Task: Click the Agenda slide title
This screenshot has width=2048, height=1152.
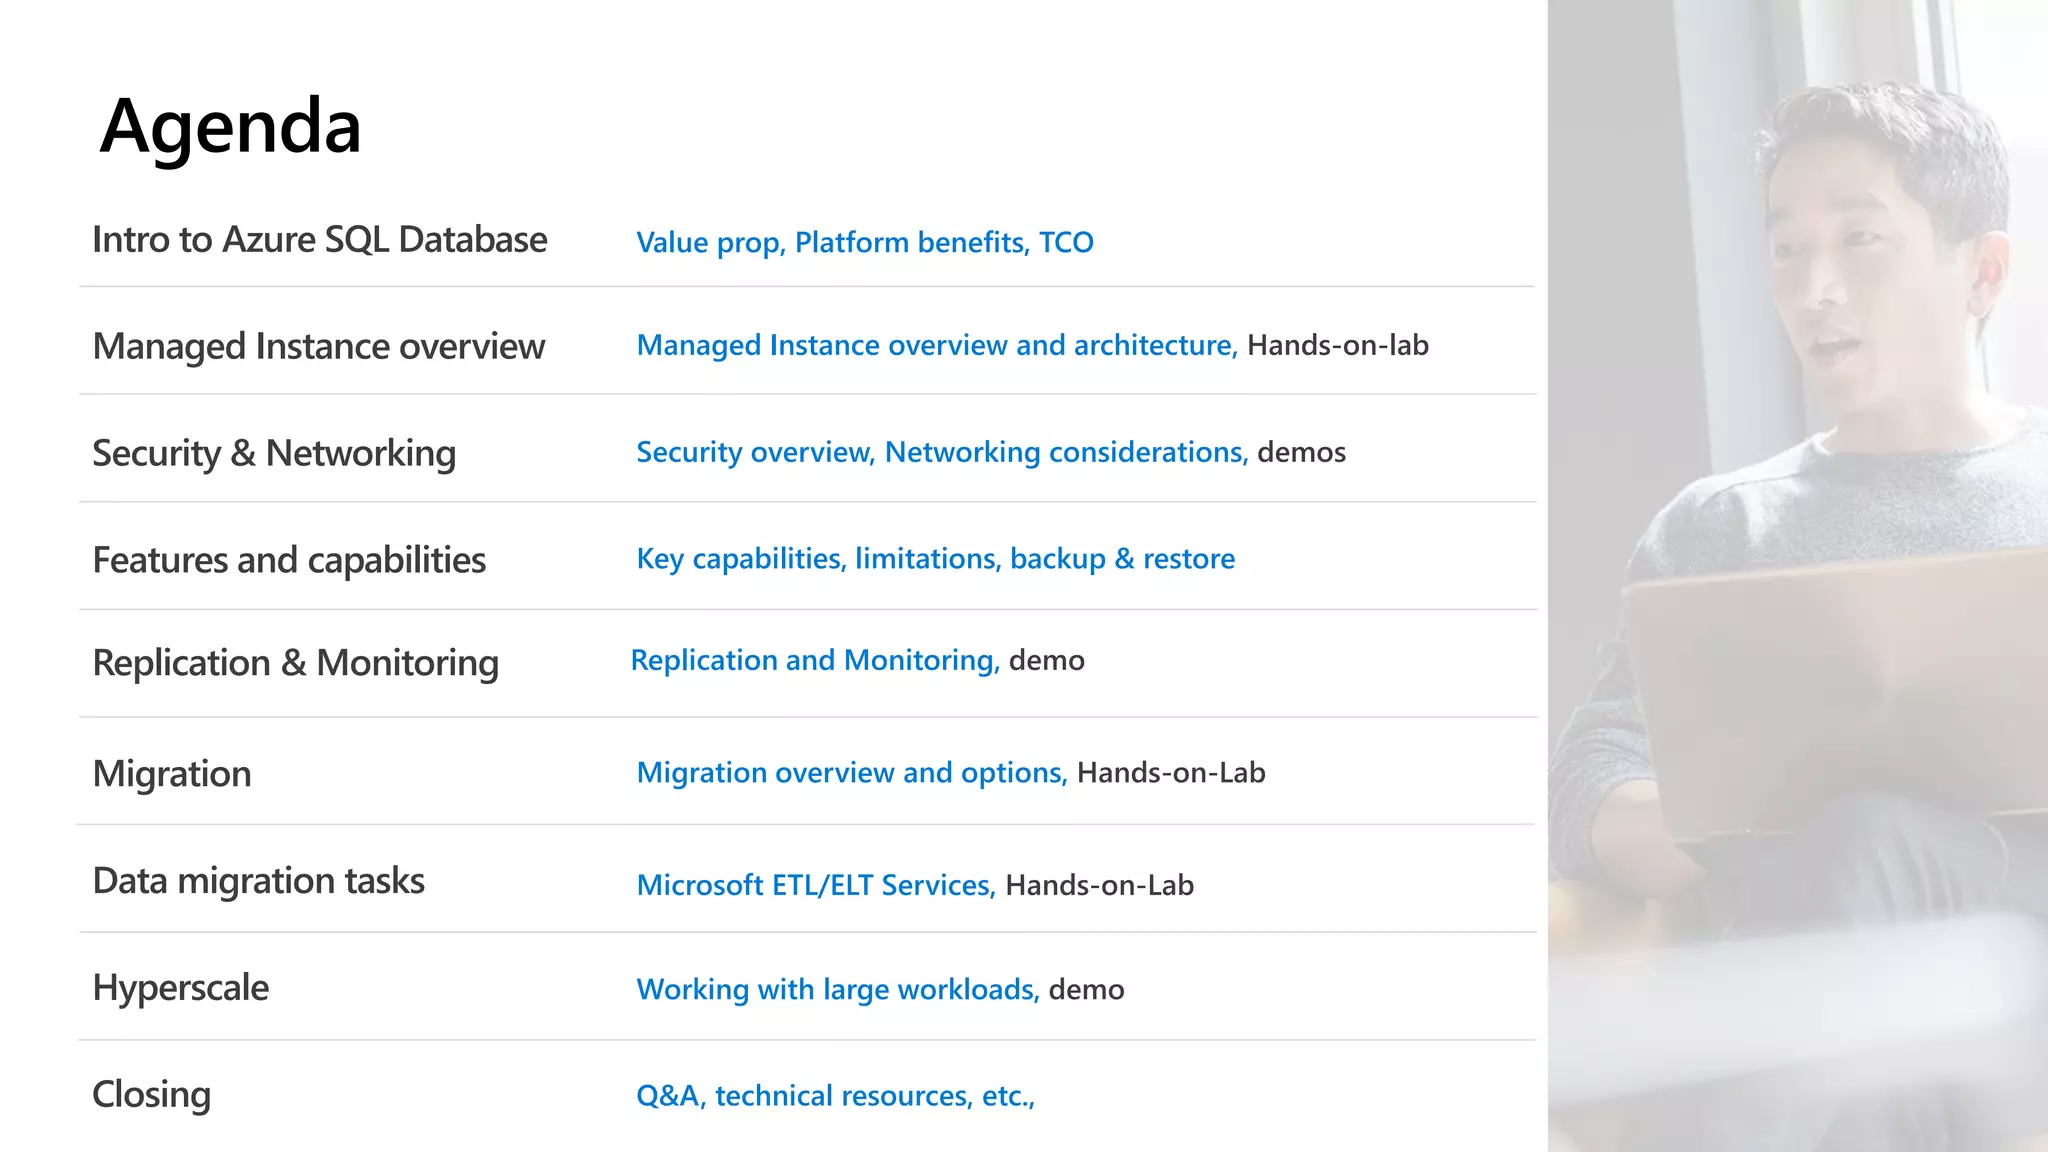Action: click(x=230, y=128)
